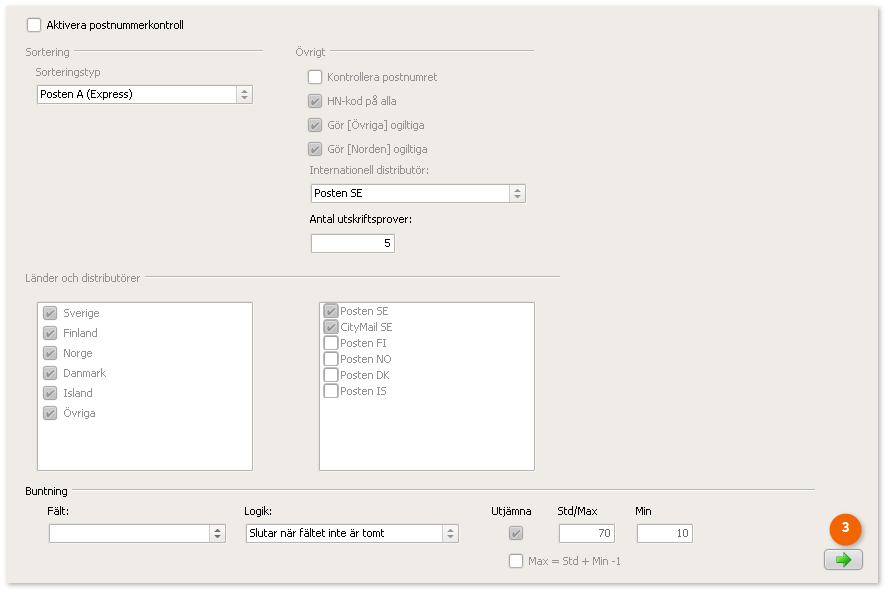Tick the Kontrollera postnumret checkbox
The image size is (888, 593).
[315, 77]
